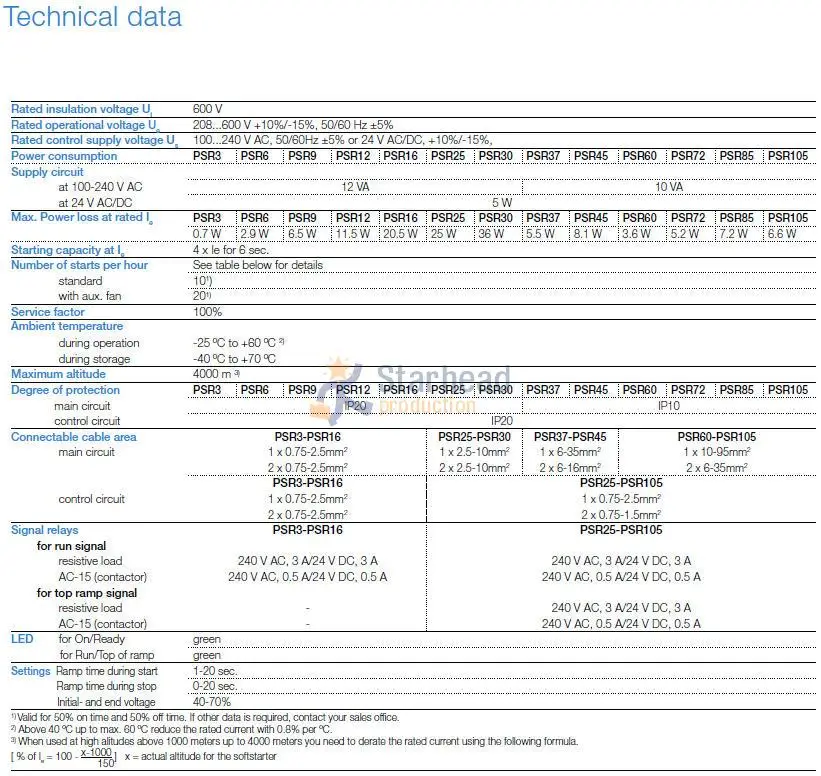Image resolution: width=821 pixels, height=776 pixels.
Task: Select the 'LED' label
Action: tap(22, 639)
